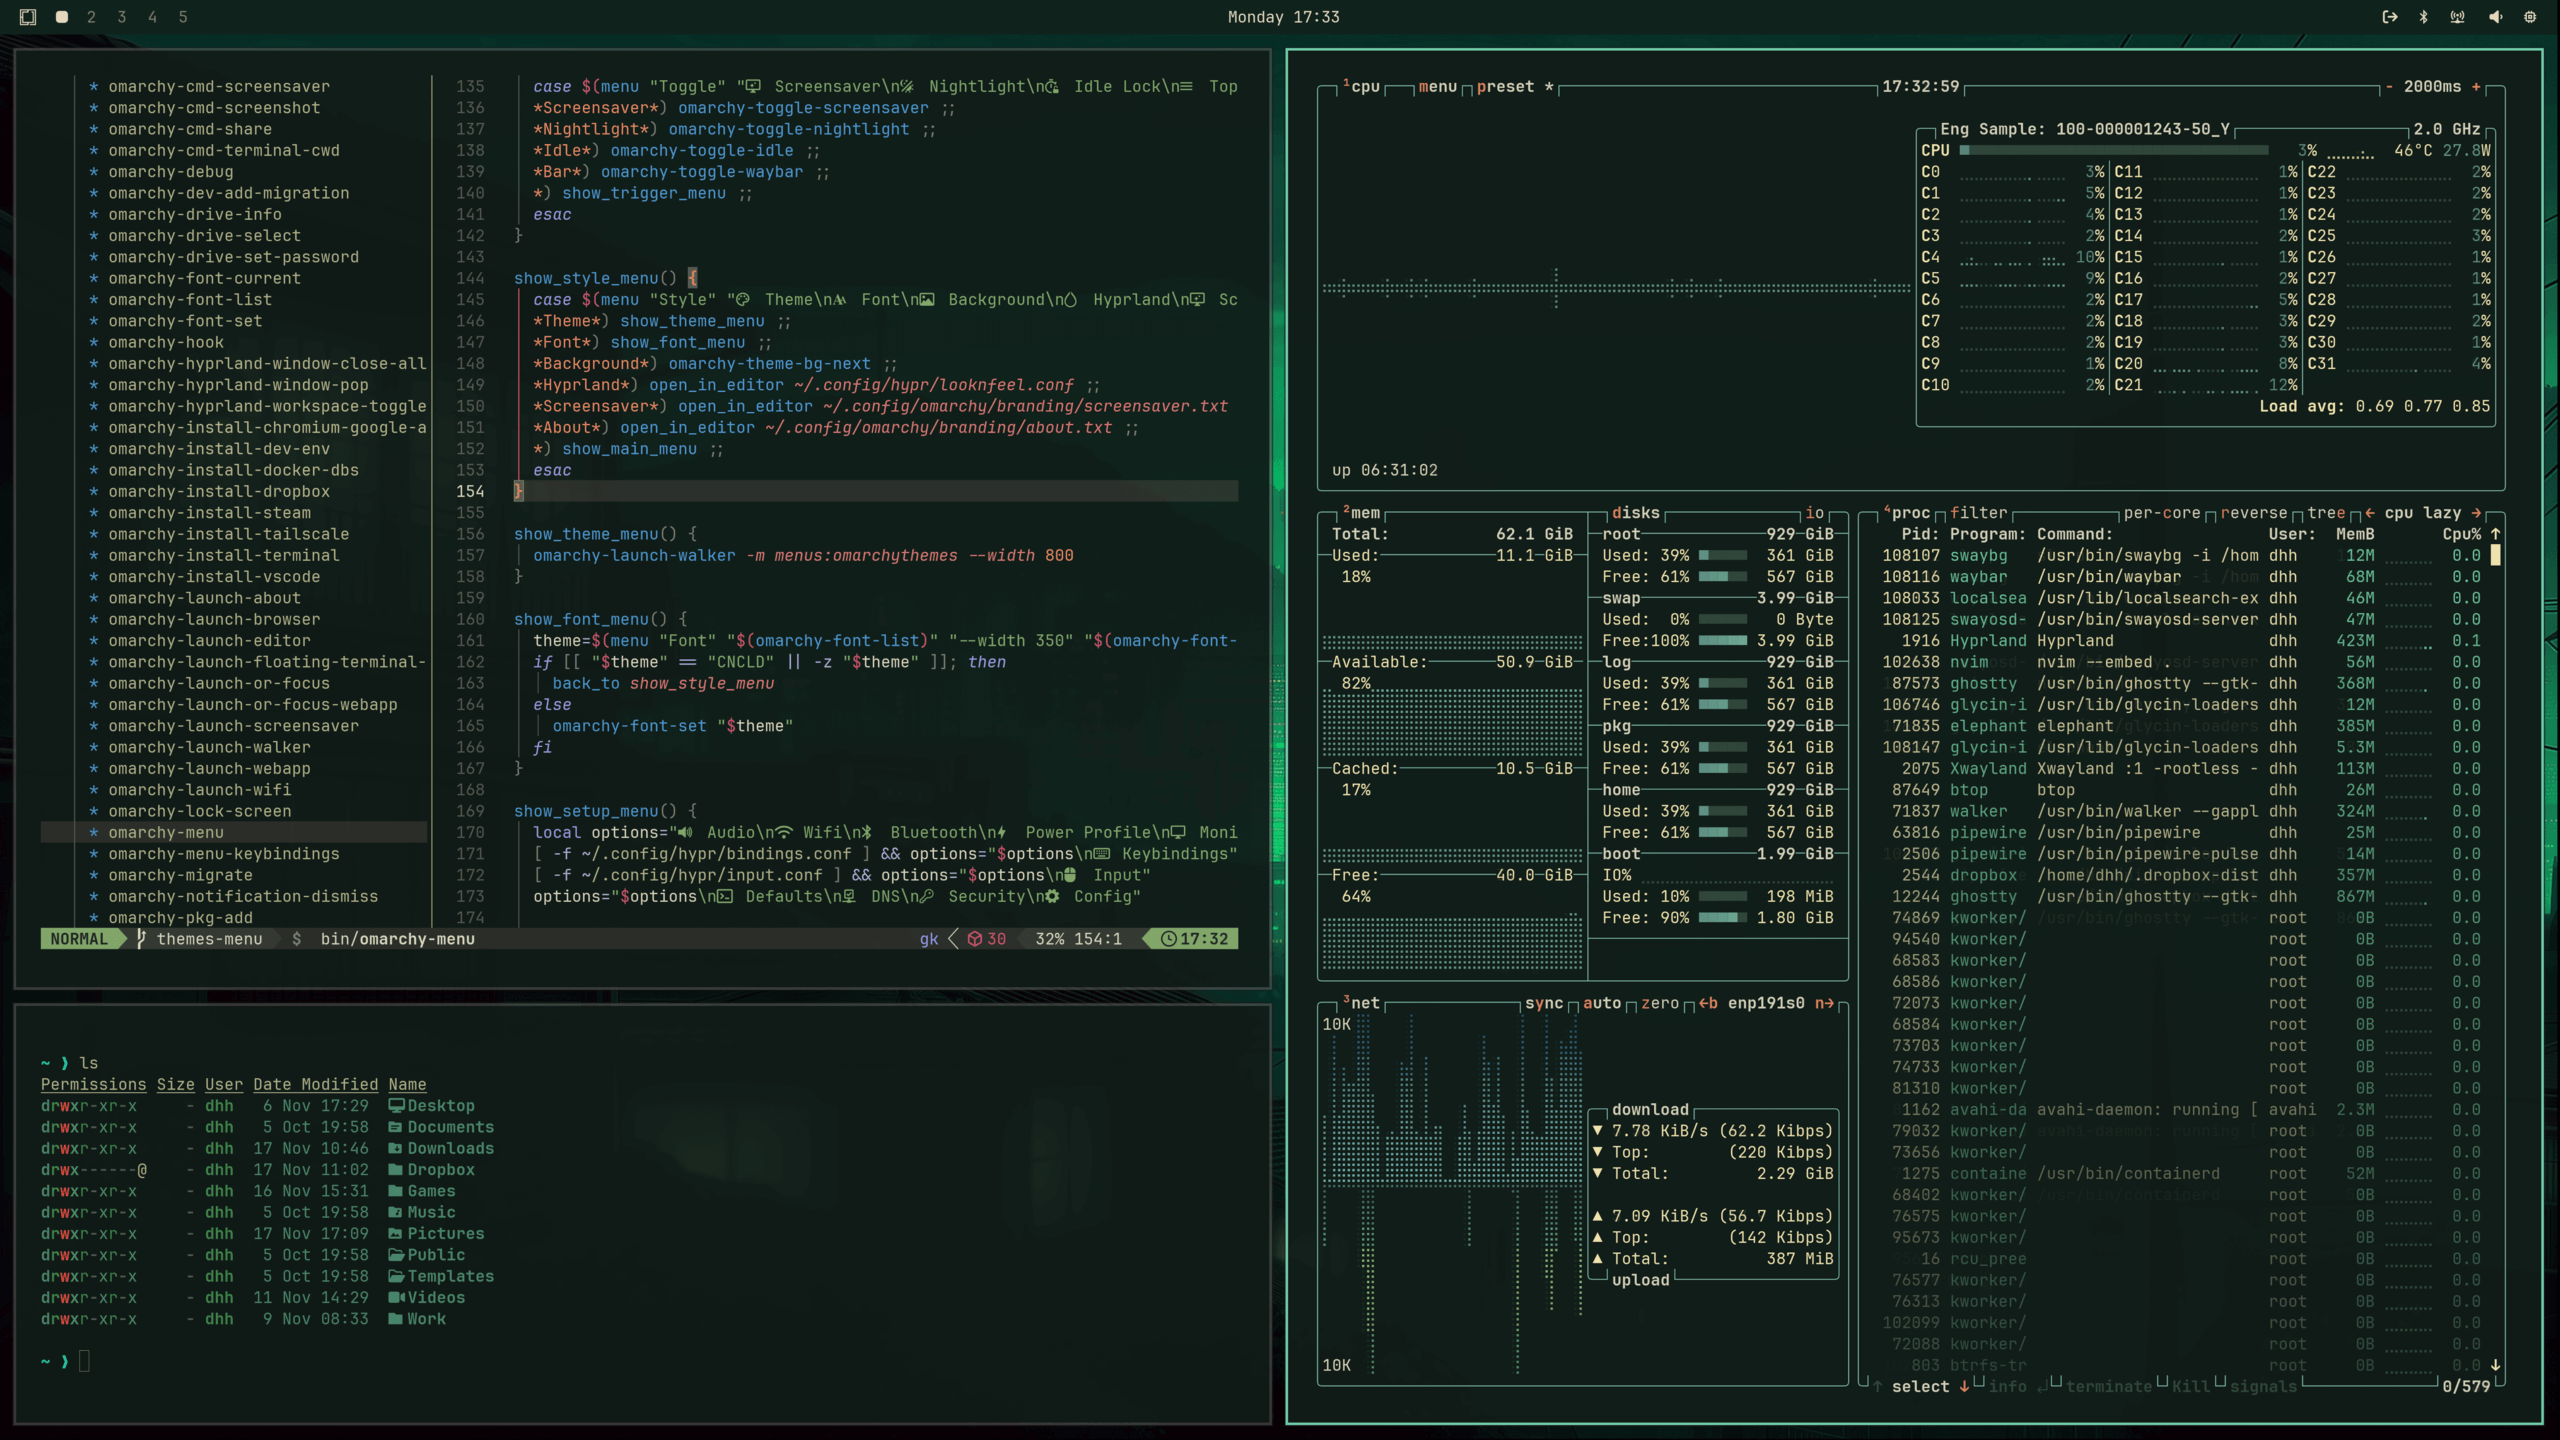Viewport: 2560px width, 1440px height.
Task: Click the left arrow beside cpu lazy sorting
Action: (x=2370, y=513)
